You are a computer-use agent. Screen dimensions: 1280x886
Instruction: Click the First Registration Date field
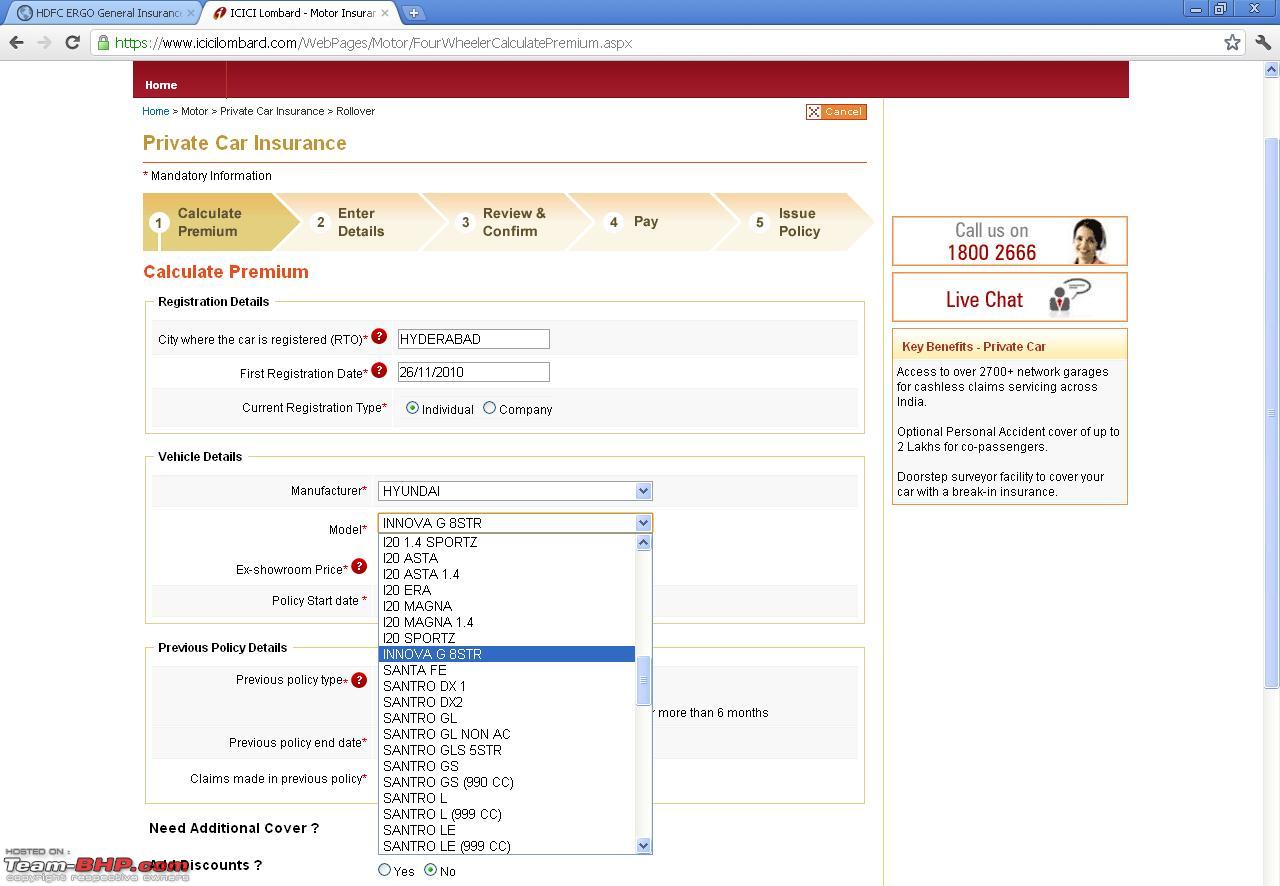[474, 372]
